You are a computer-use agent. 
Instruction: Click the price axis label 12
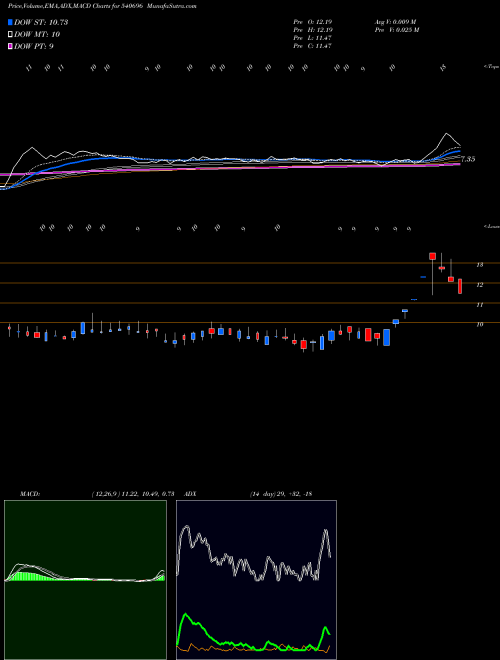(x=479, y=285)
